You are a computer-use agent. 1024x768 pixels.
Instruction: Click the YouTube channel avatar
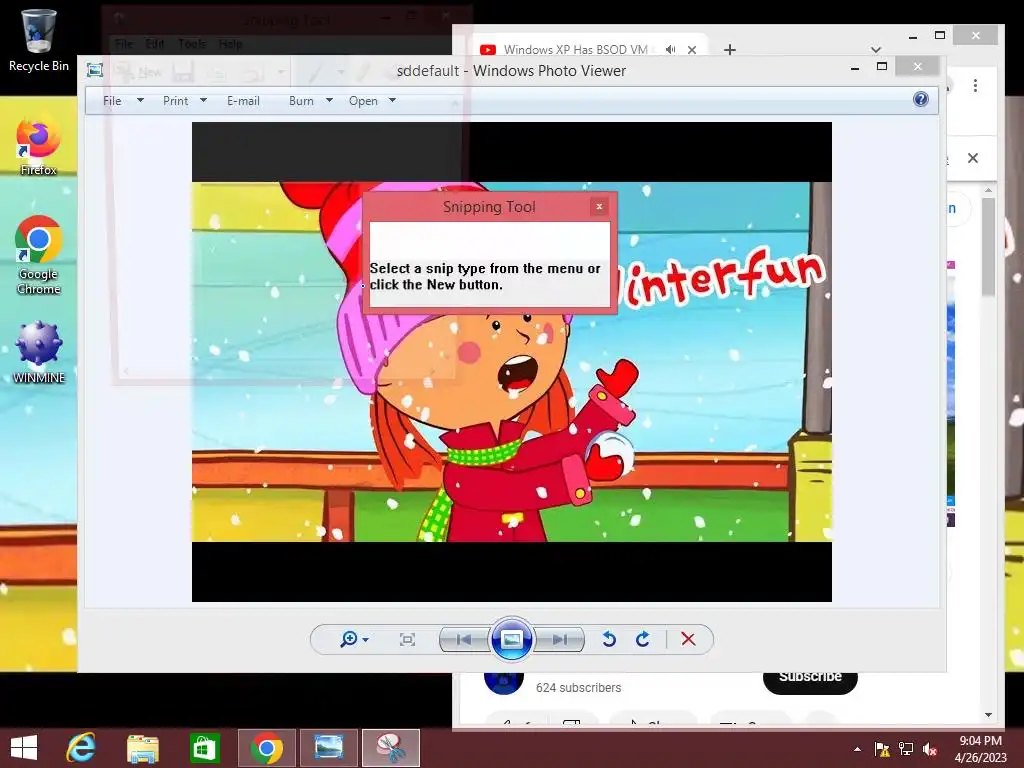pos(504,682)
